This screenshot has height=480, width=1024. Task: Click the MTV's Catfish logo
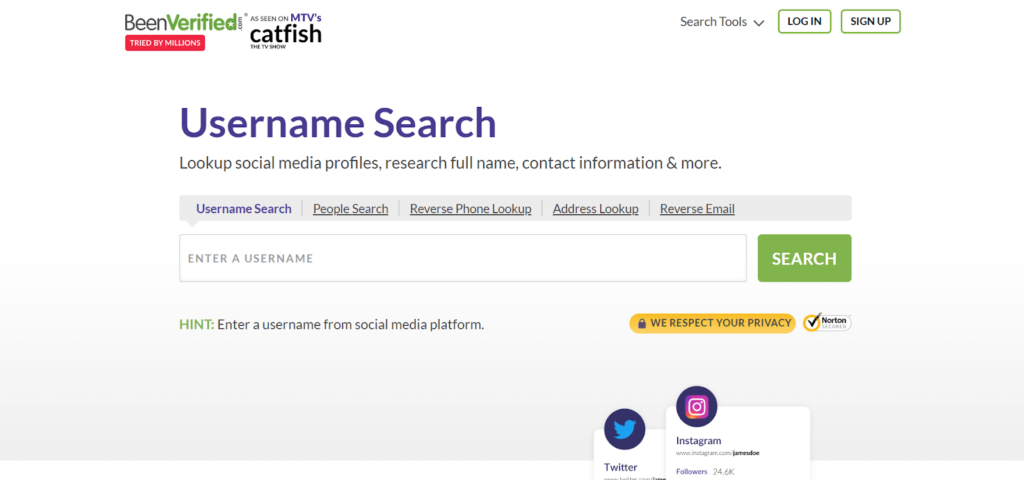click(286, 31)
